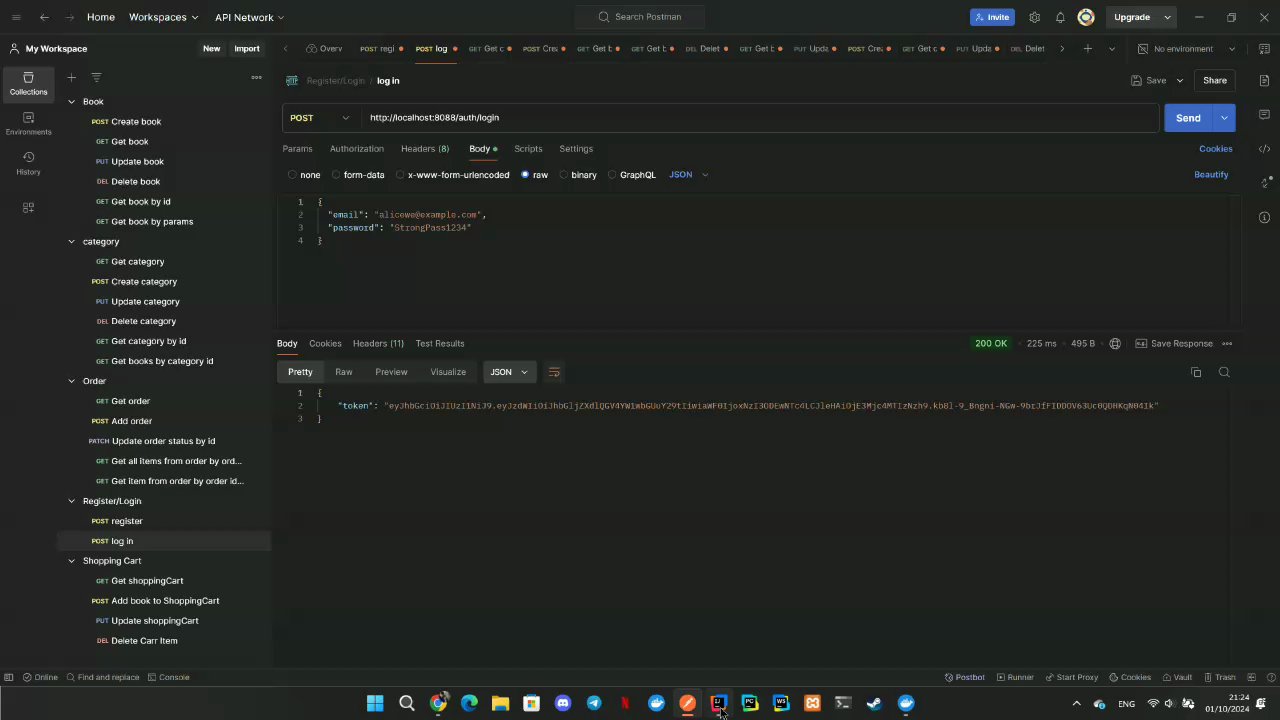The width and height of the screenshot is (1280, 720).
Task: Select the none body type
Action: coord(304,175)
